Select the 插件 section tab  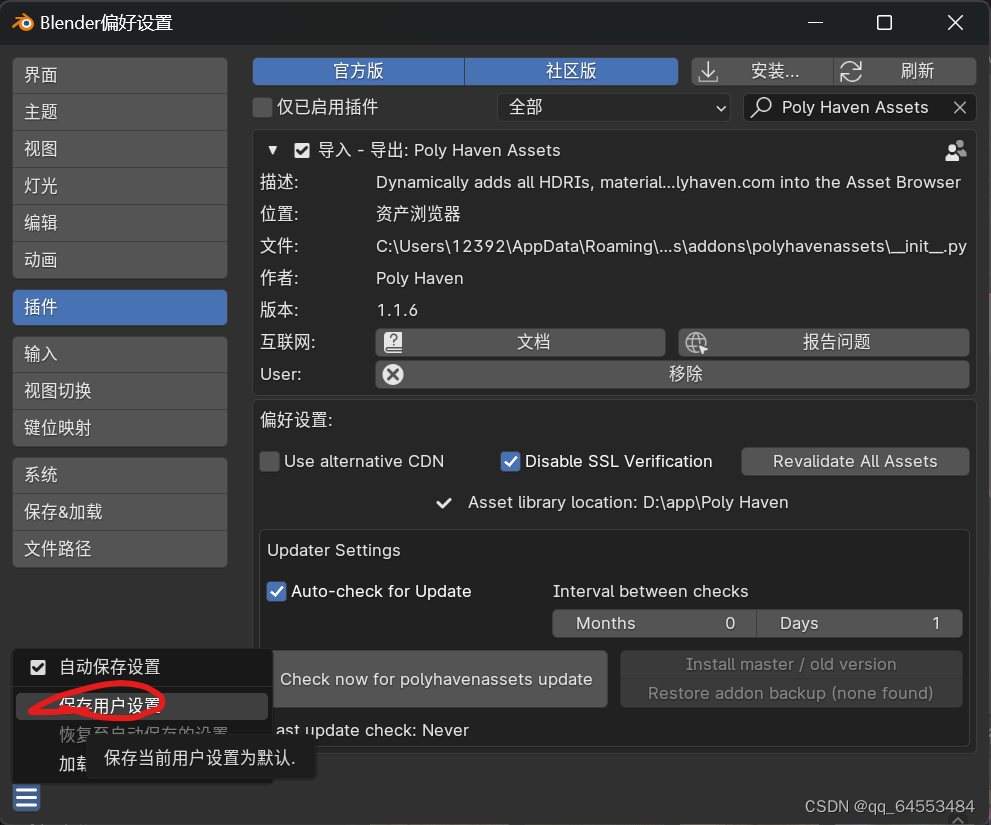point(120,307)
